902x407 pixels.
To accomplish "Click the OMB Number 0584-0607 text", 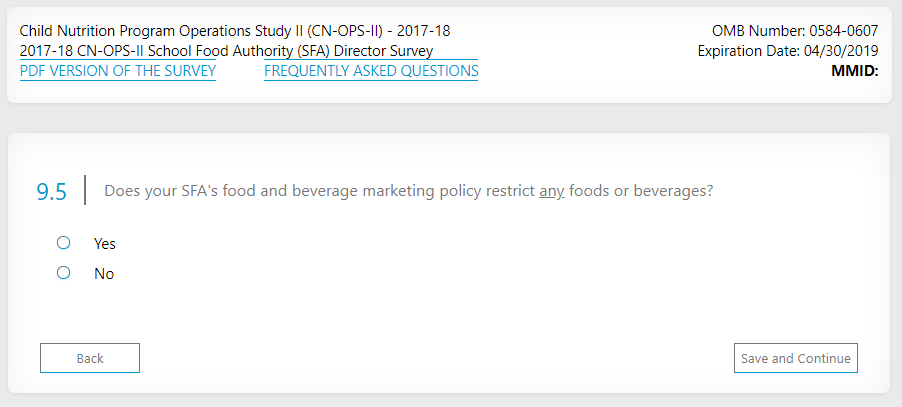I will tap(795, 31).
